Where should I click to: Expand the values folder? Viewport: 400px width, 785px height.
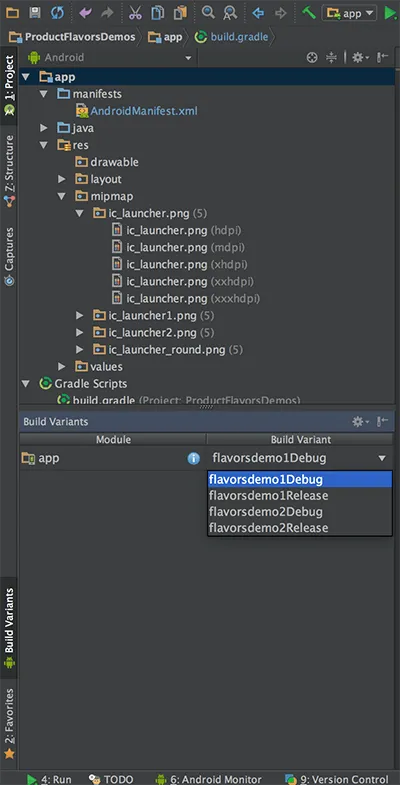[62, 366]
